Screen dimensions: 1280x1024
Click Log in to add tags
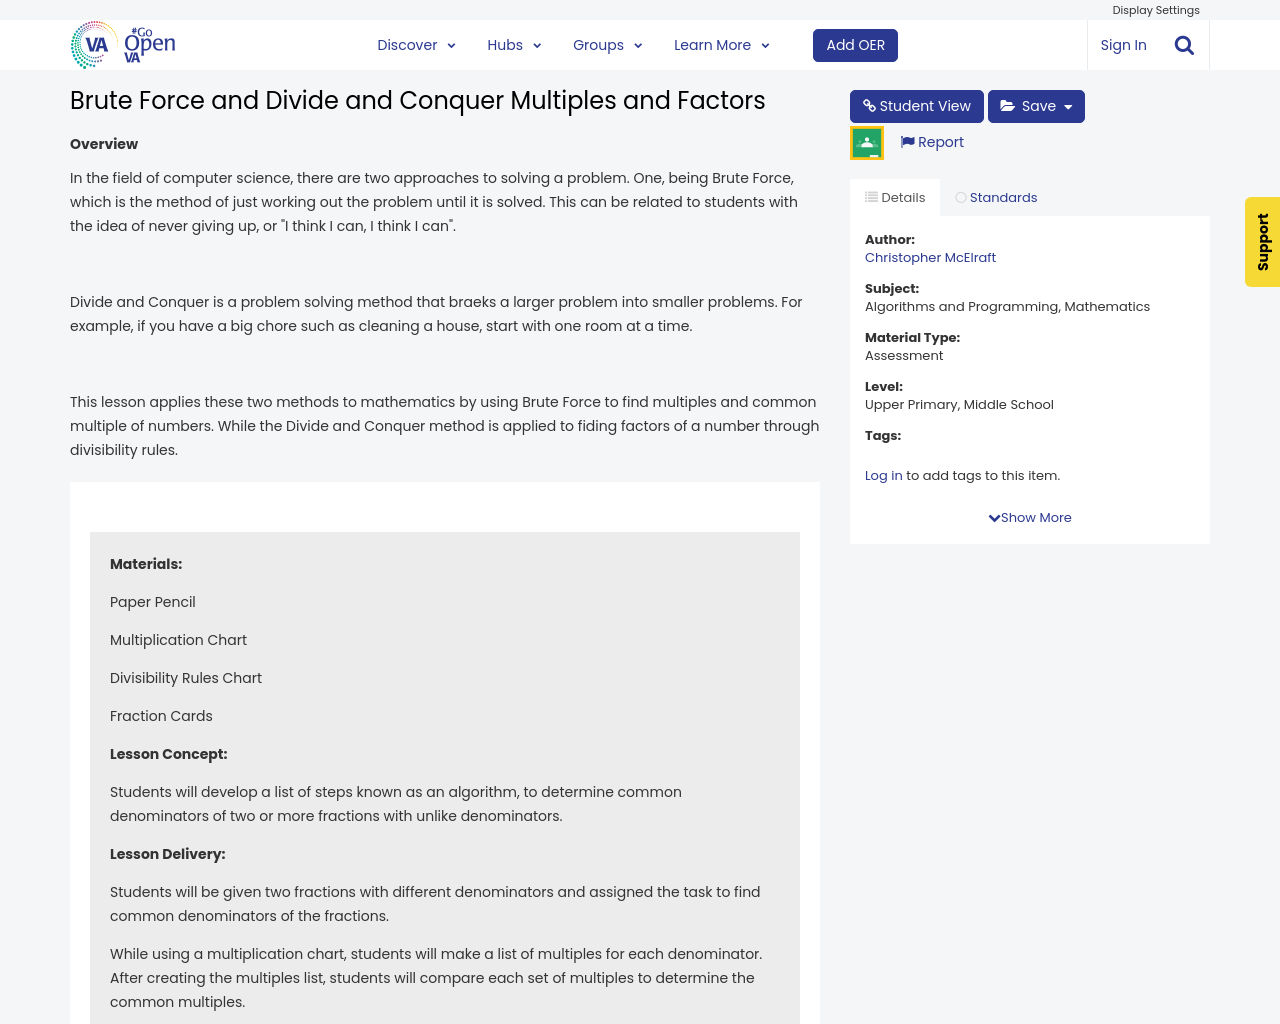pyautogui.click(x=883, y=474)
